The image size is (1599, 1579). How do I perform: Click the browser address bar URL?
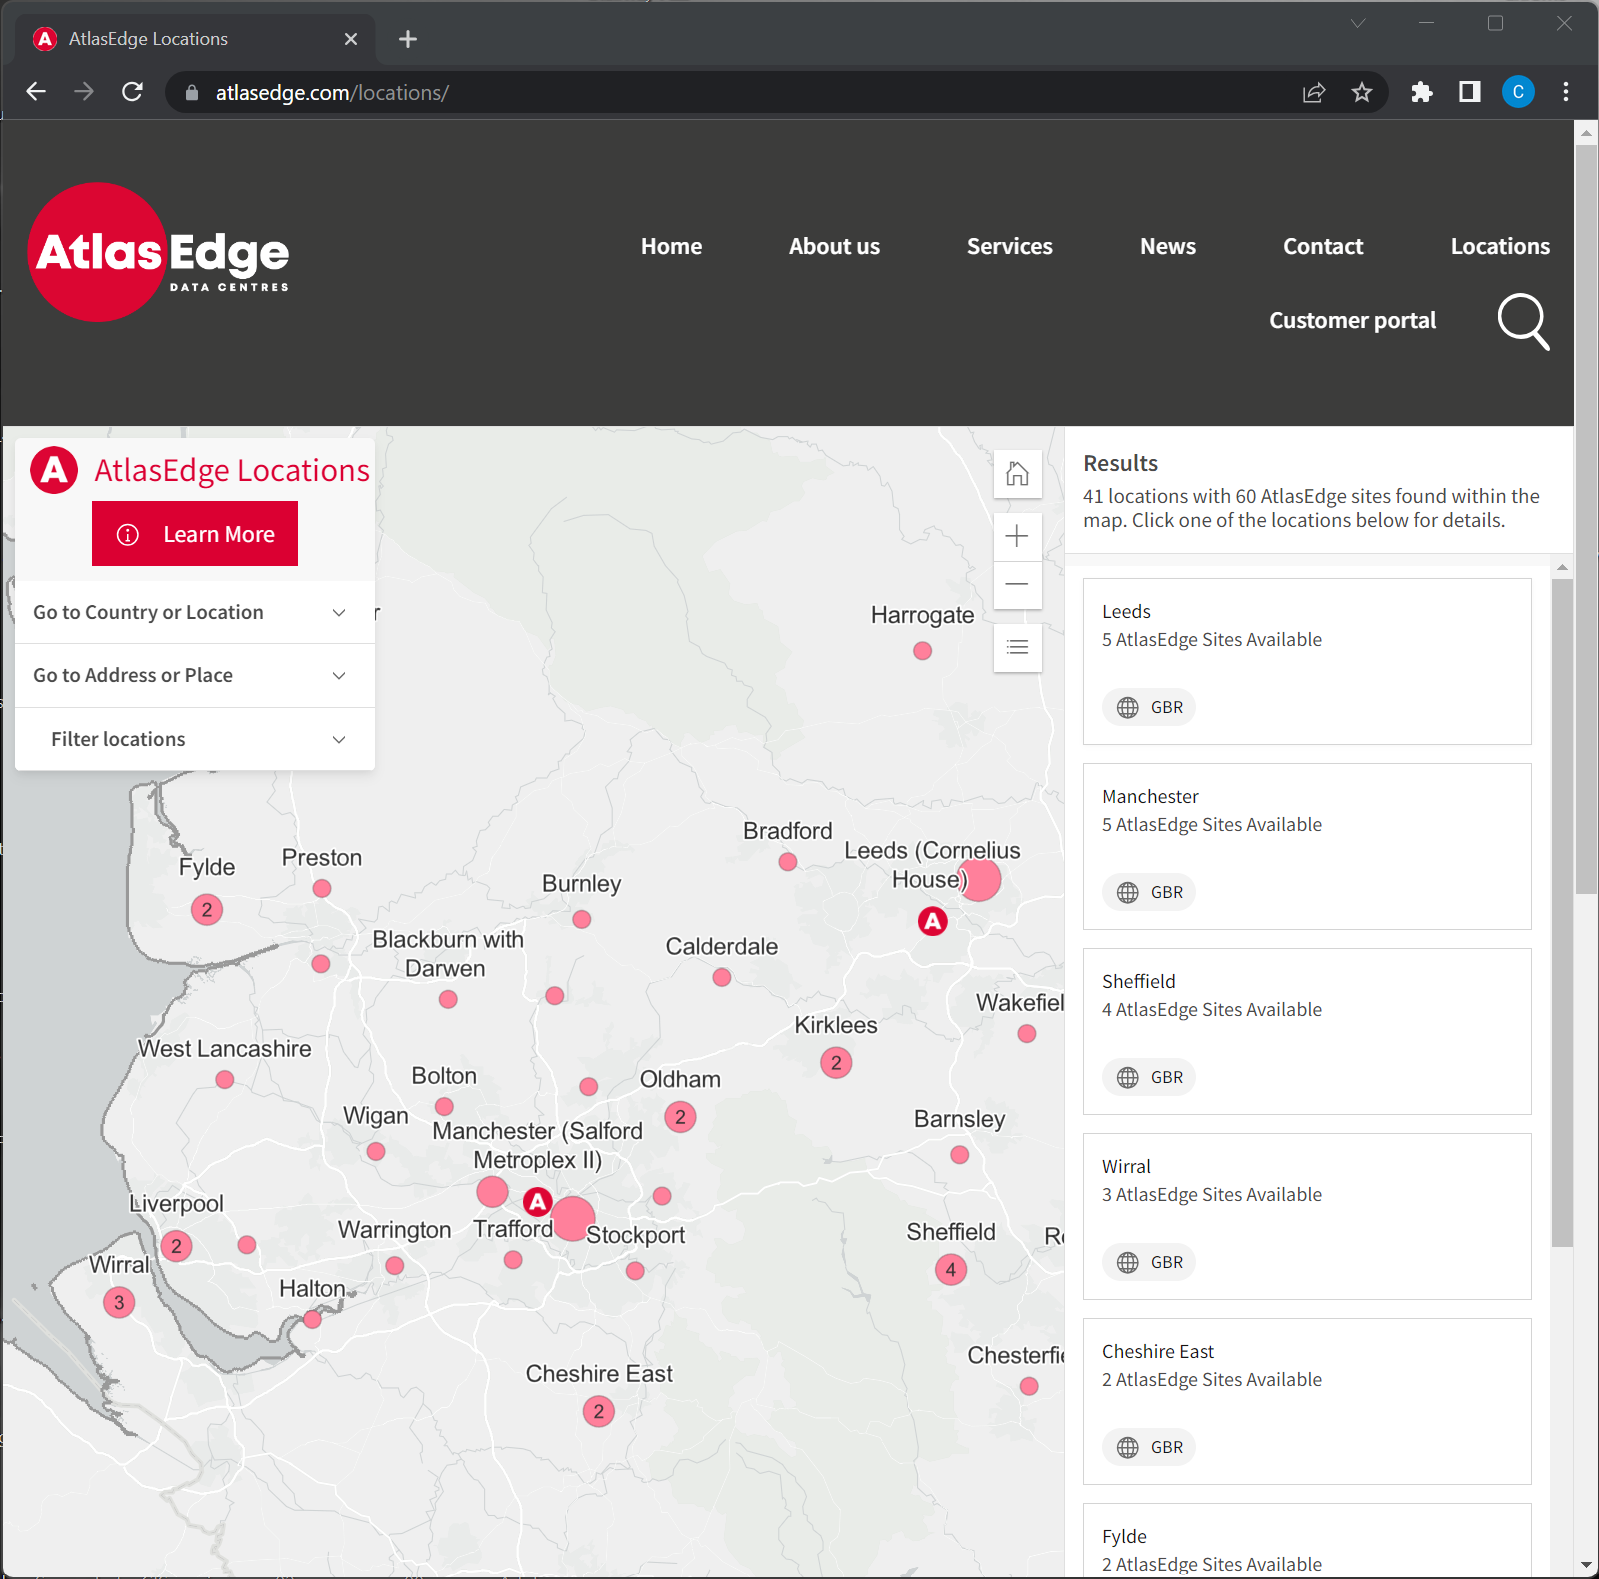[x=332, y=93]
